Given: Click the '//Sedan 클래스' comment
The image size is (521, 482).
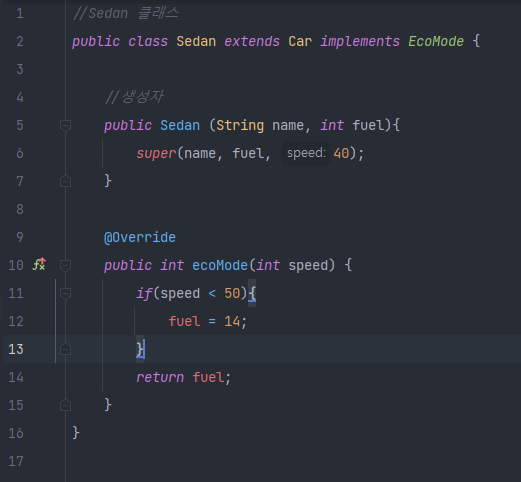Looking at the screenshot, I should pos(126,14).
